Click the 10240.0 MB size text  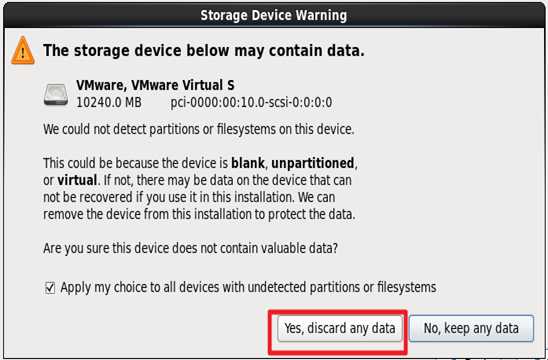coord(109,103)
